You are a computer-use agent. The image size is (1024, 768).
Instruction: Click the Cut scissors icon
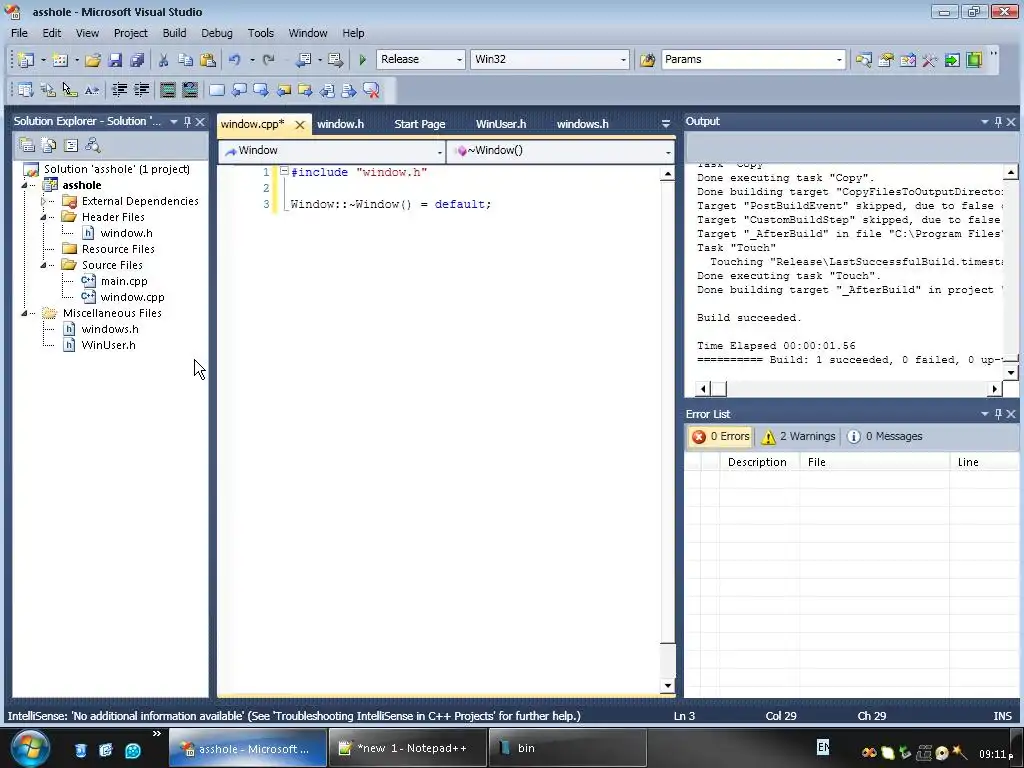click(163, 59)
